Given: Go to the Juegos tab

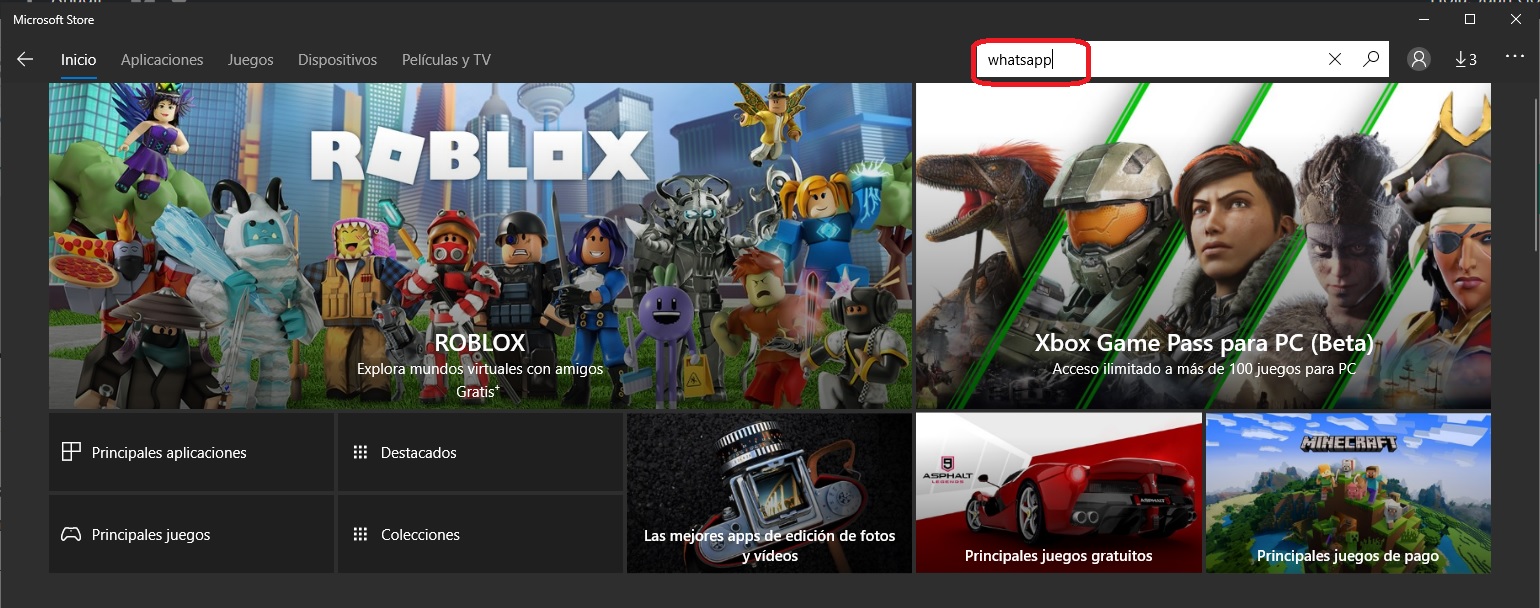Looking at the screenshot, I should pos(250,60).
